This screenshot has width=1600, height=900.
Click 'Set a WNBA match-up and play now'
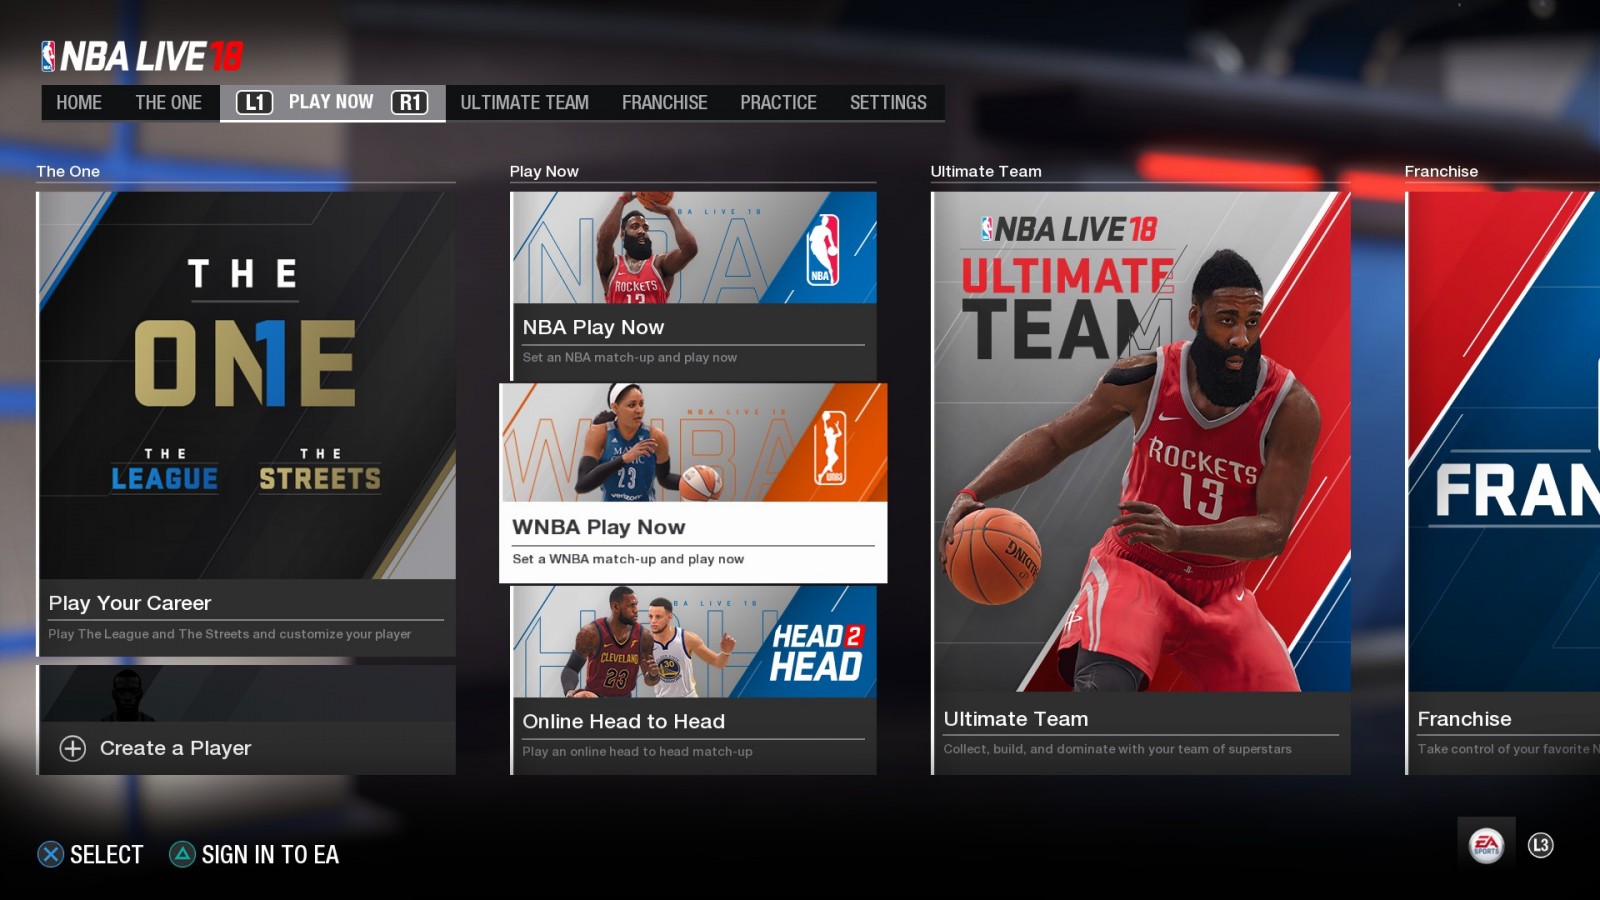(628, 559)
